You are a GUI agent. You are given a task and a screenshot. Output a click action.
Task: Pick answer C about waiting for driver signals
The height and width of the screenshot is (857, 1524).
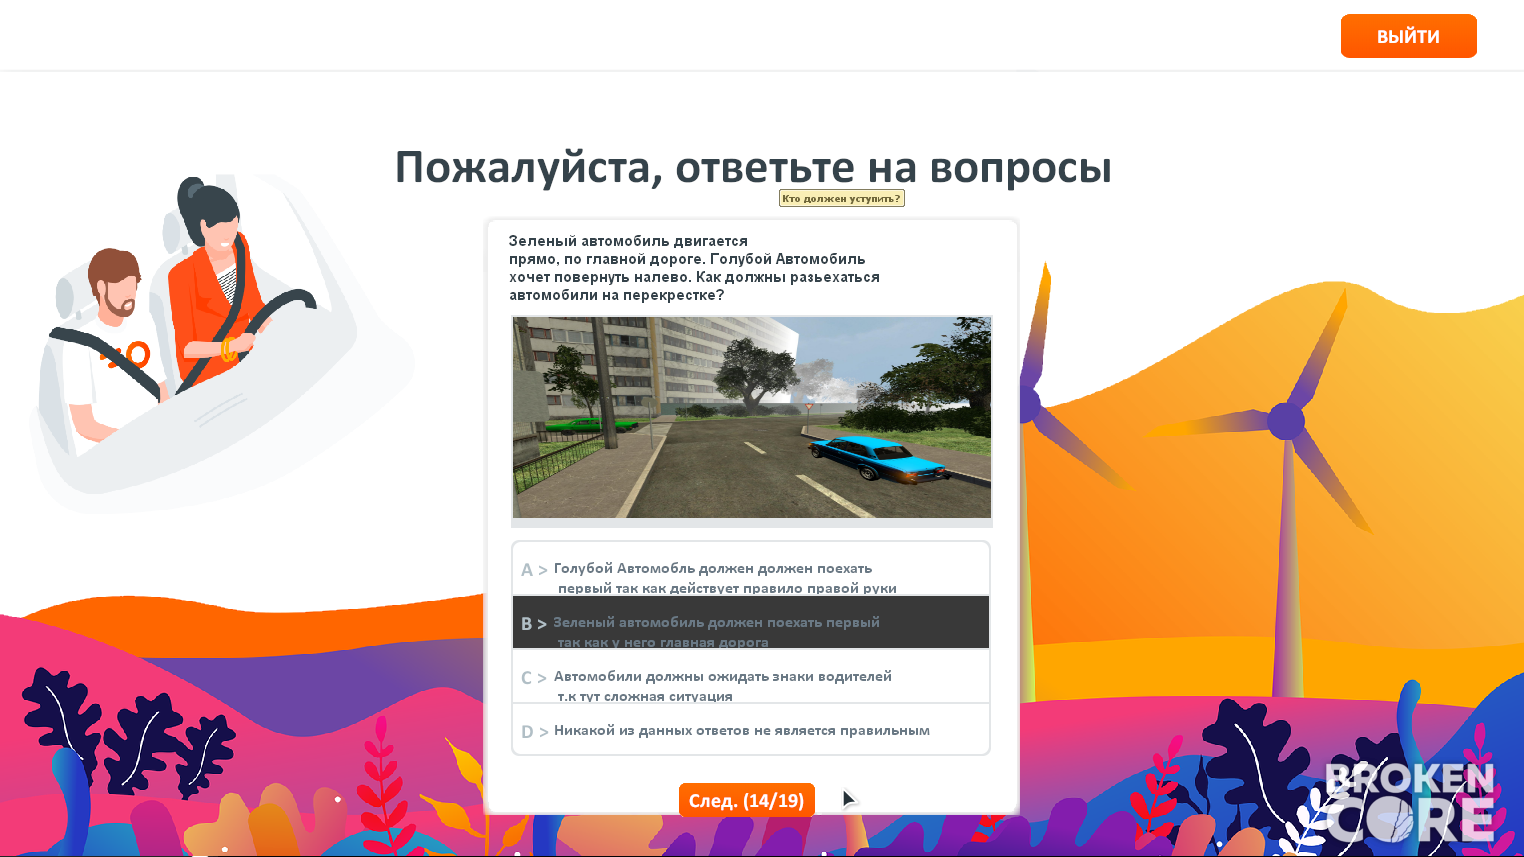pos(751,677)
